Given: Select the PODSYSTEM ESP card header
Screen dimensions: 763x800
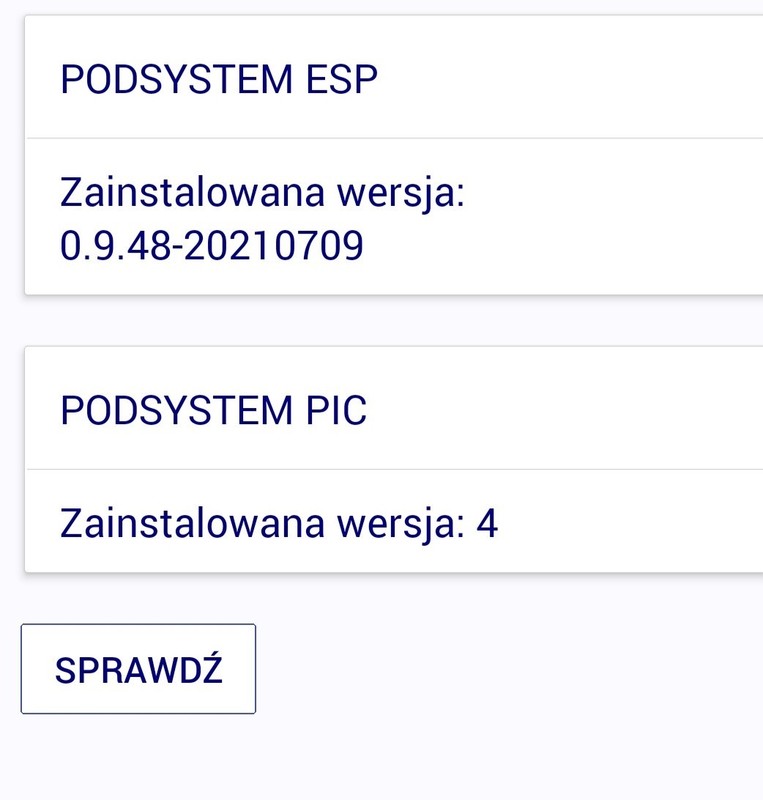Looking at the screenshot, I should pyautogui.click(x=219, y=79).
